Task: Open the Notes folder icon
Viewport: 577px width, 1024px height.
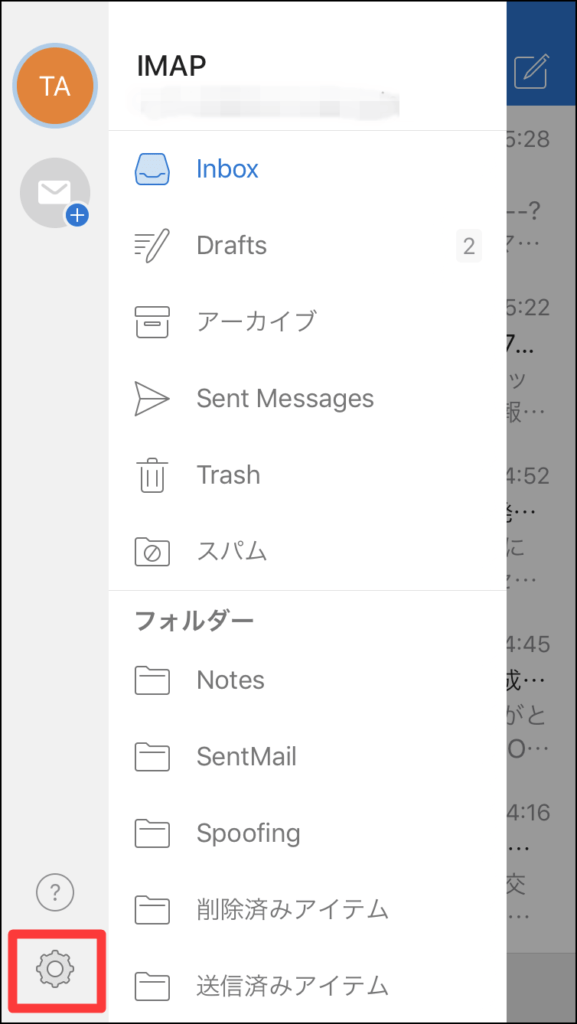Action: (x=152, y=679)
